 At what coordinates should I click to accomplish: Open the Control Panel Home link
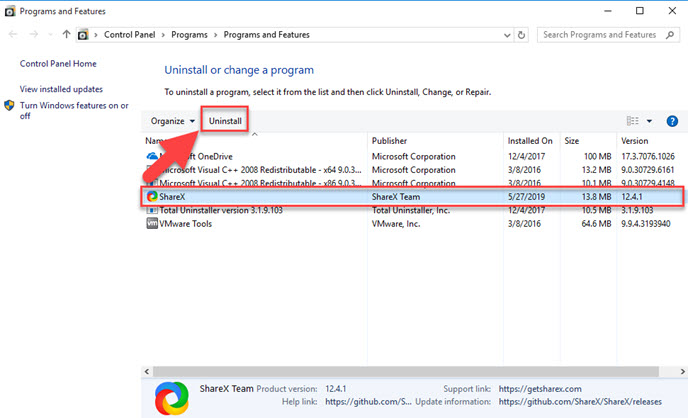[58, 64]
